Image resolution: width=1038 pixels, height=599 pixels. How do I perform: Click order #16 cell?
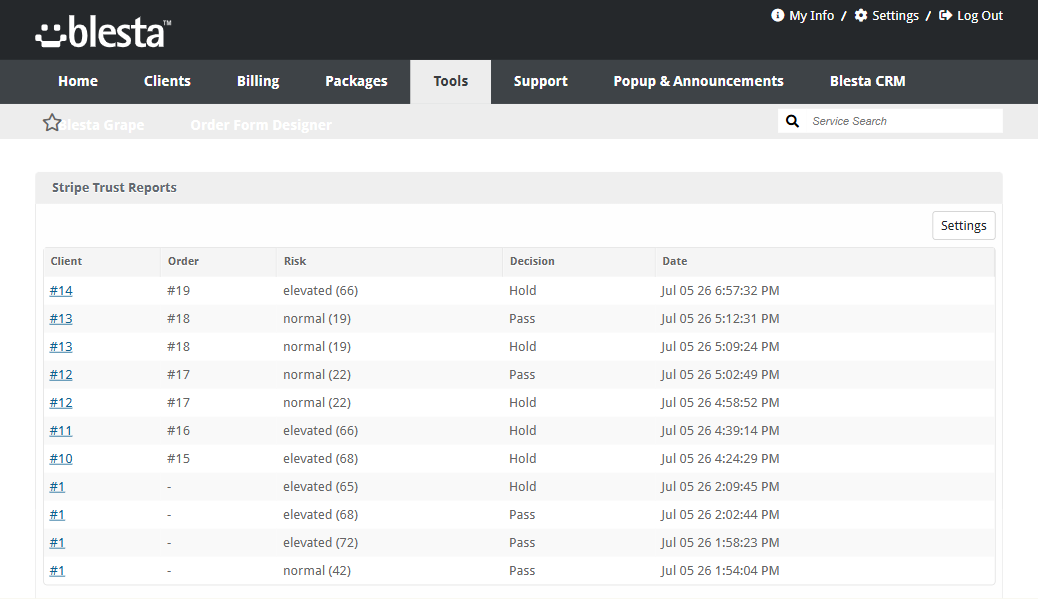(178, 431)
